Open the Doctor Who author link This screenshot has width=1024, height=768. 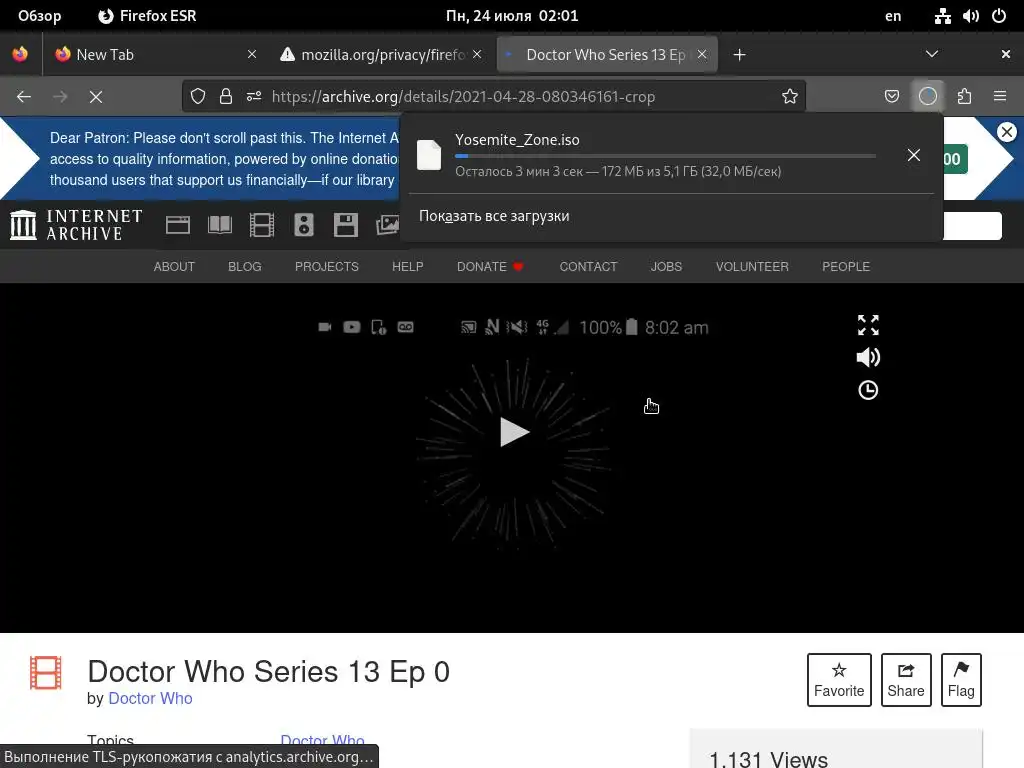(x=150, y=698)
